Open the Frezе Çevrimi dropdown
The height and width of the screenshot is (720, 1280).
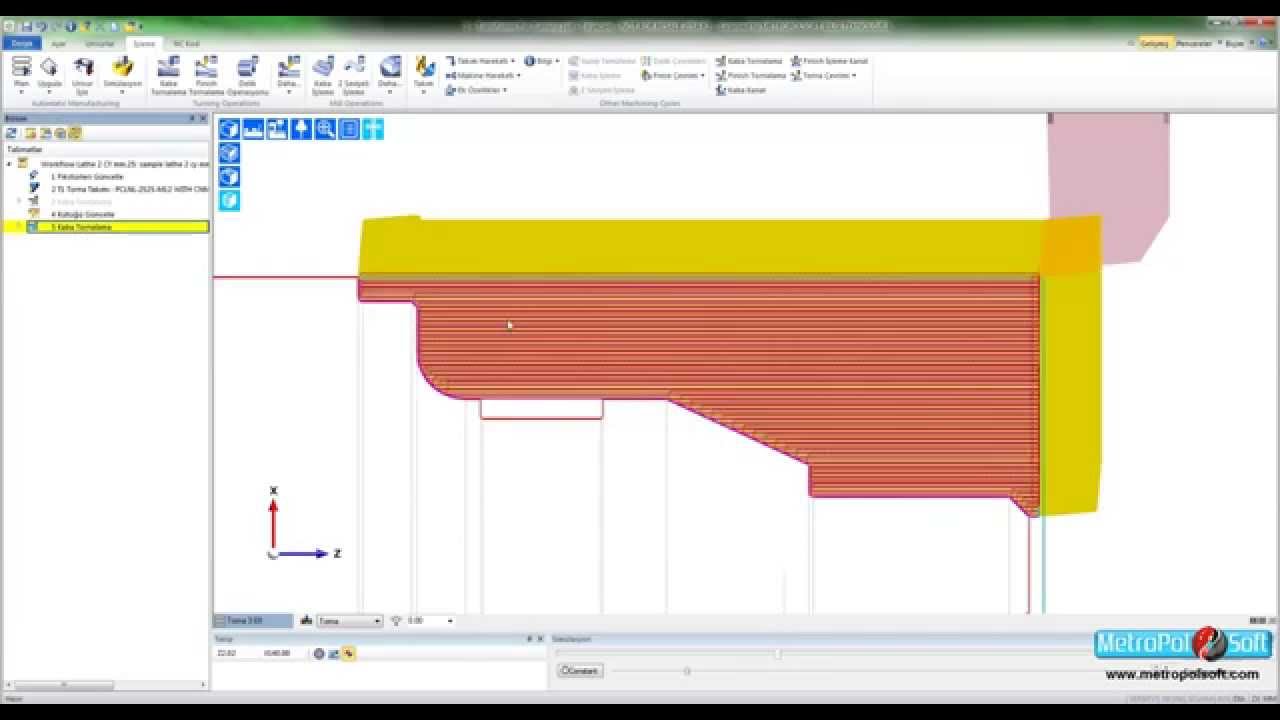point(673,75)
